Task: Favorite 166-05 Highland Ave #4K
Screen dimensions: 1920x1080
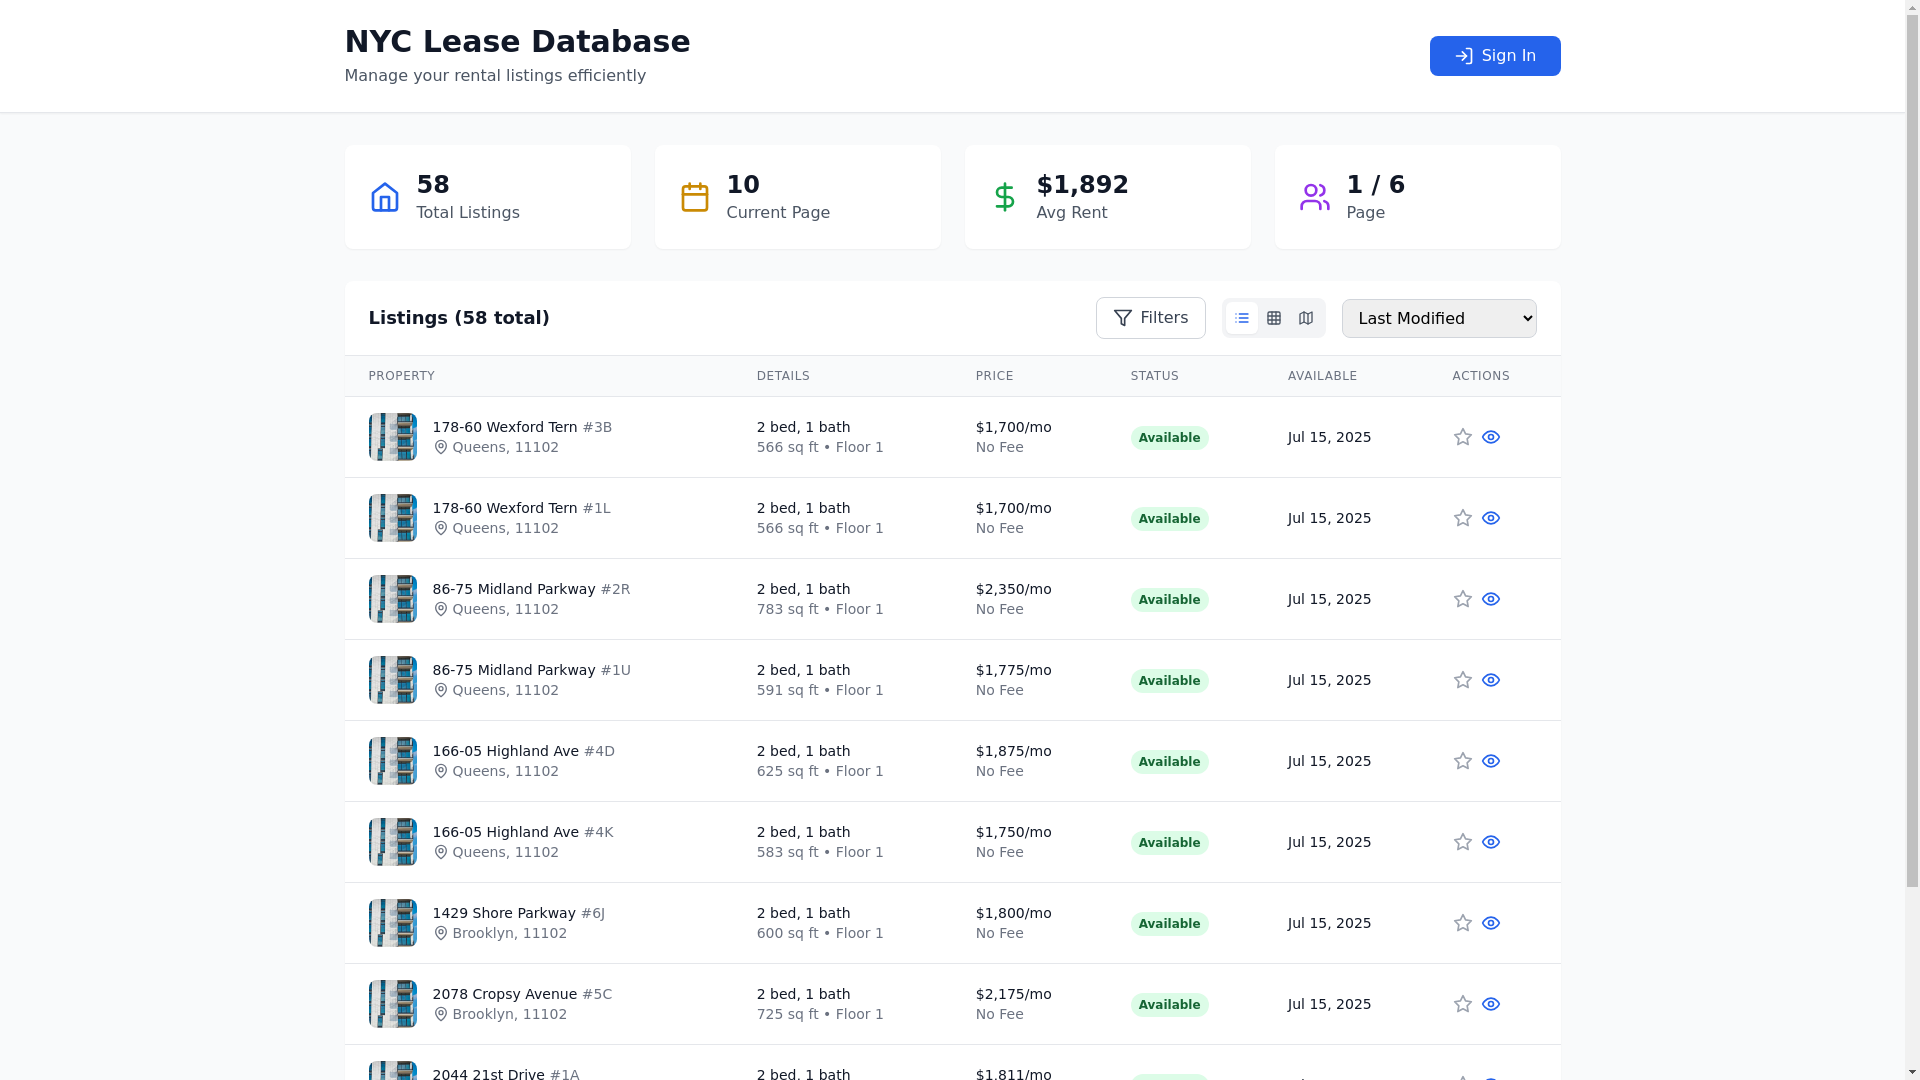Action: (1463, 842)
